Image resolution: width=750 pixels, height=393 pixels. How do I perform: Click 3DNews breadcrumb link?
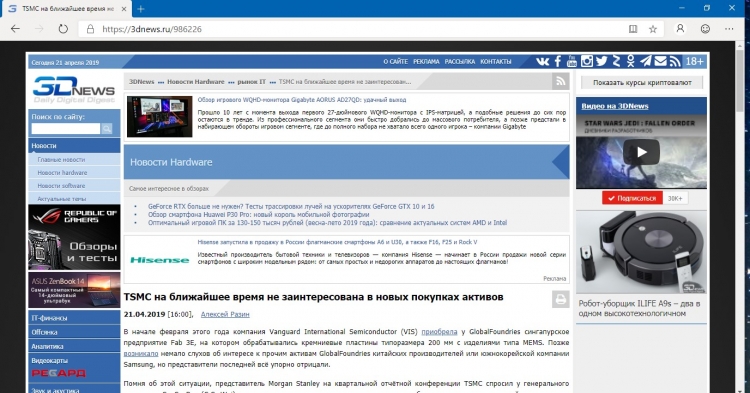click(x=142, y=82)
